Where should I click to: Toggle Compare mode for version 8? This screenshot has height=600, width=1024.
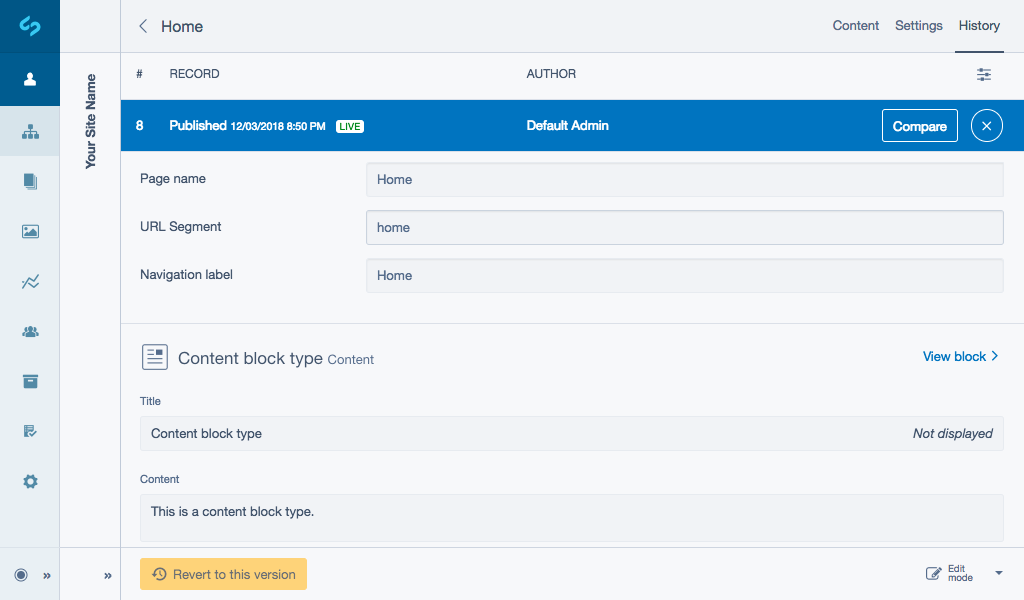919,126
